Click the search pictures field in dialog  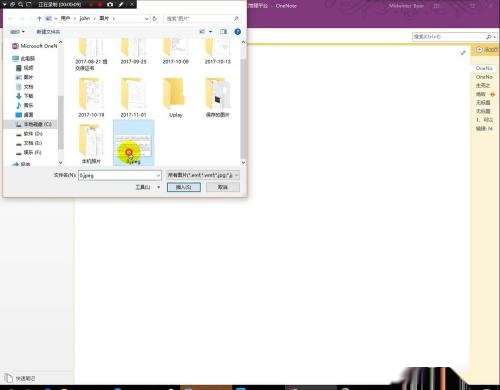pyautogui.click(x=202, y=19)
